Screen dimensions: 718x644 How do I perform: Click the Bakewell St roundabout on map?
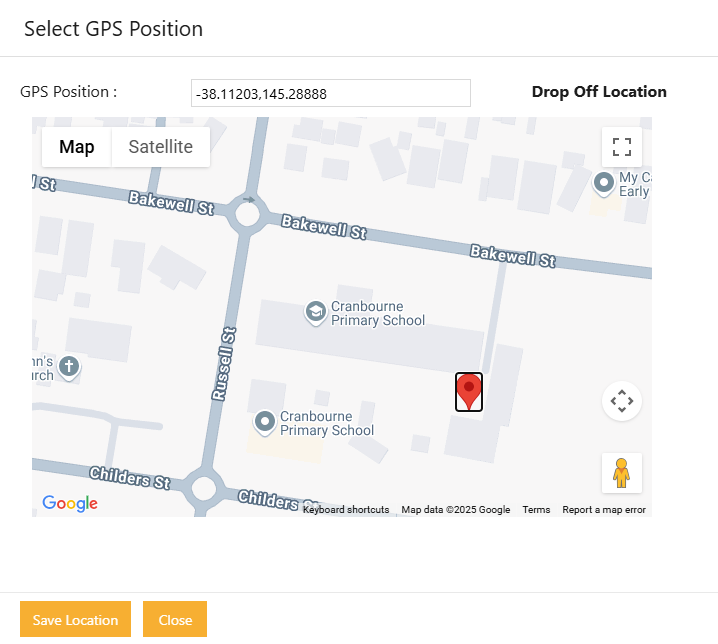click(x=246, y=212)
